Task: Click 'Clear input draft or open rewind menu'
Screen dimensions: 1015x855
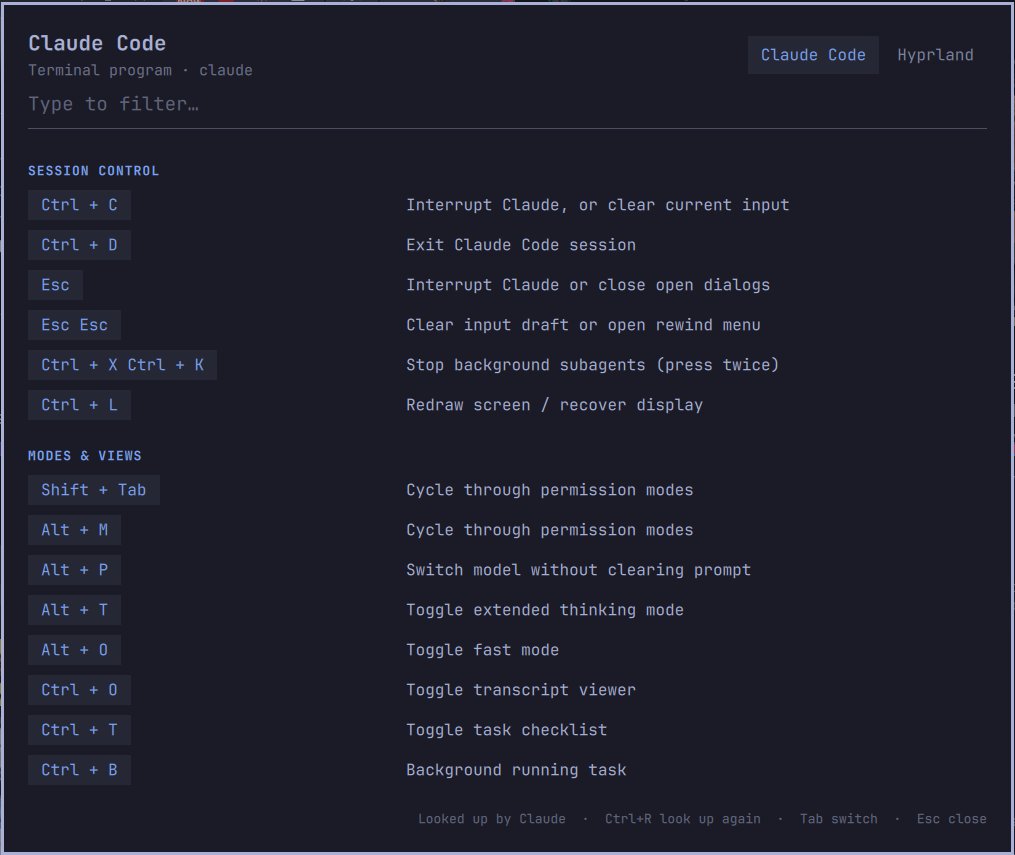Action: tap(583, 325)
